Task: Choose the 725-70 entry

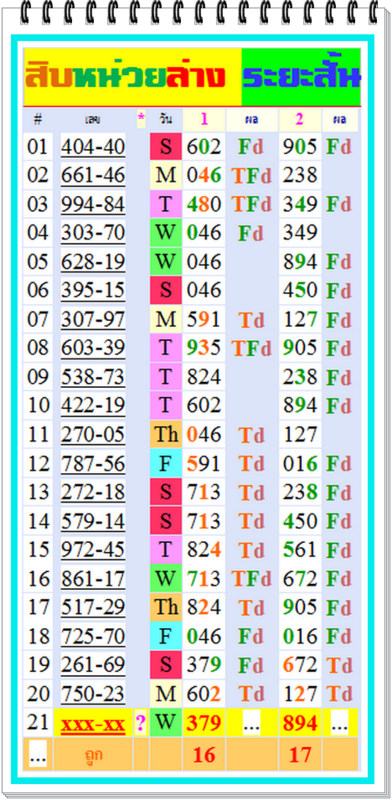Action: 93,636
